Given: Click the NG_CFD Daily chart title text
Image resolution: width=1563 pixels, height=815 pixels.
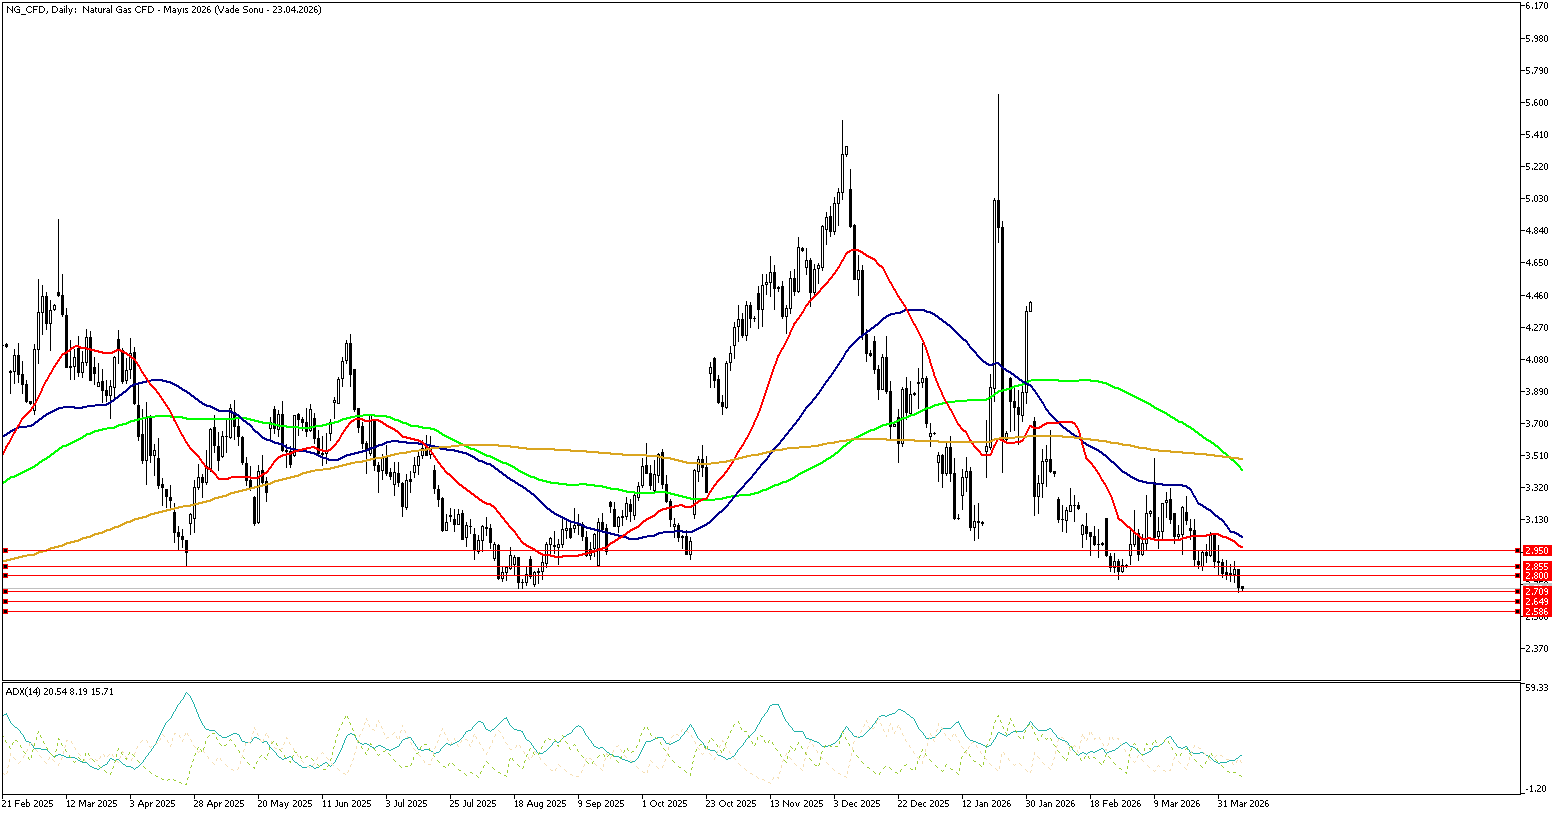Looking at the screenshot, I should (163, 9).
